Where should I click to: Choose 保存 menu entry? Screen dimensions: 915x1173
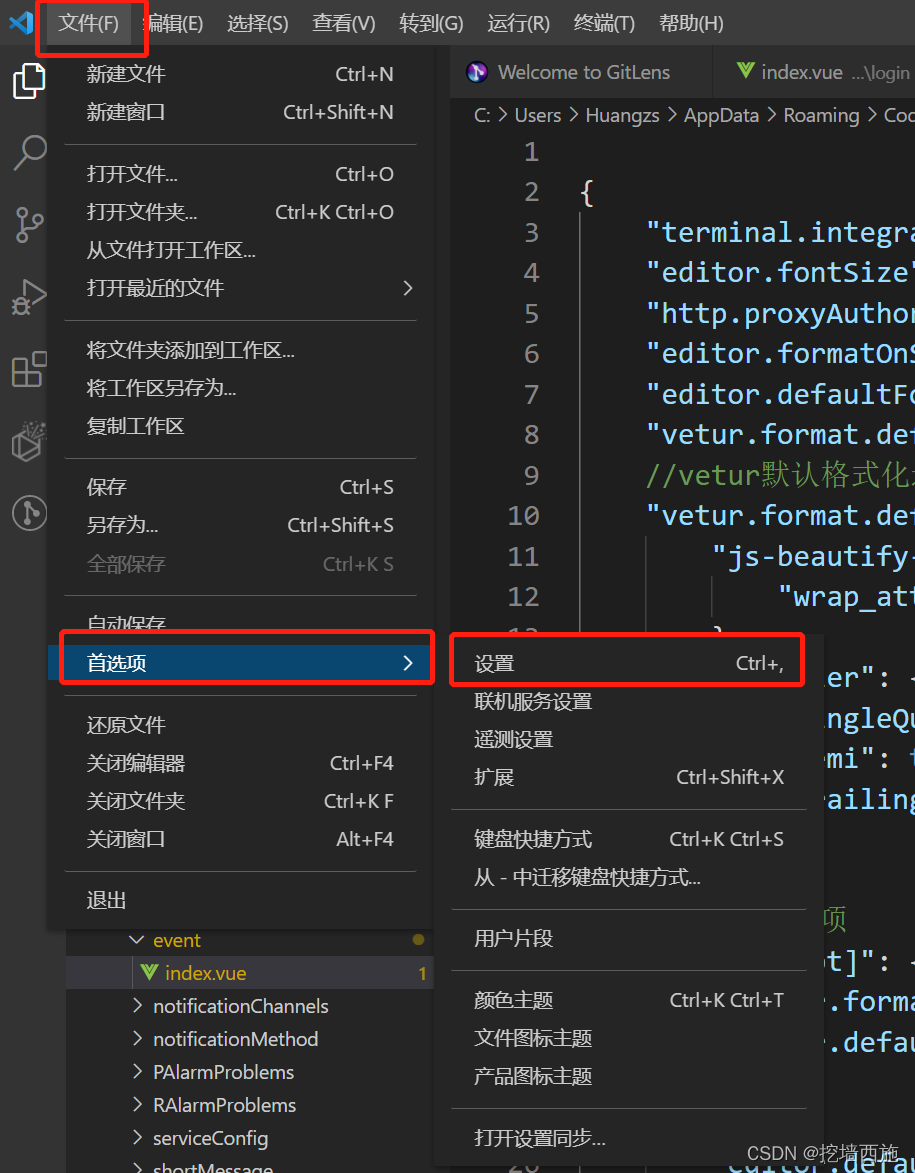(x=240, y=487)
